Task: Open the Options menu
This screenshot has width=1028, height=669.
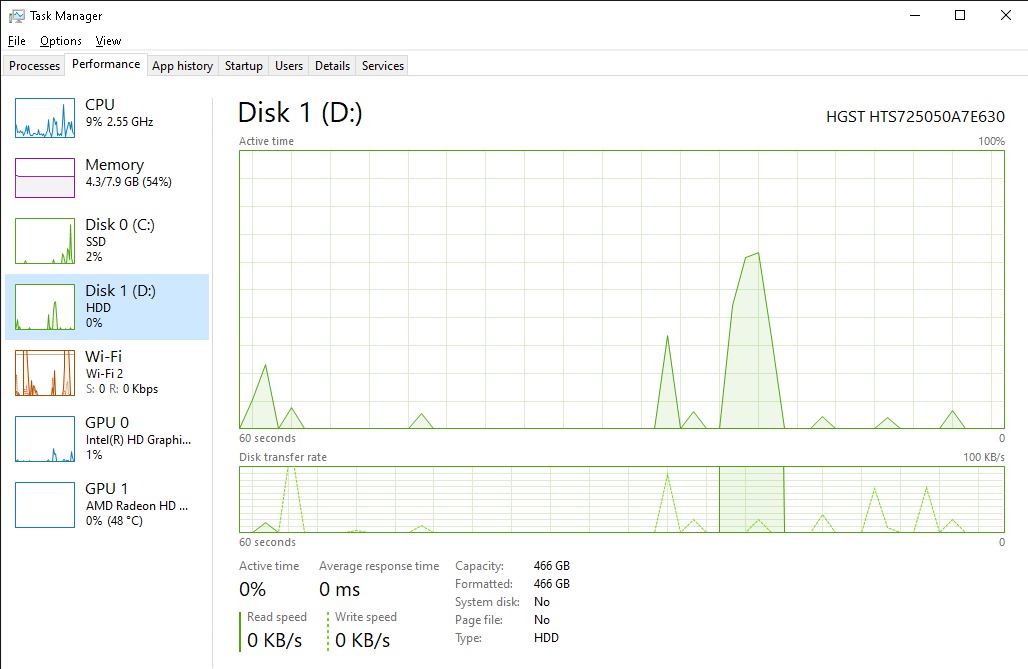Action: click(61, 41)
